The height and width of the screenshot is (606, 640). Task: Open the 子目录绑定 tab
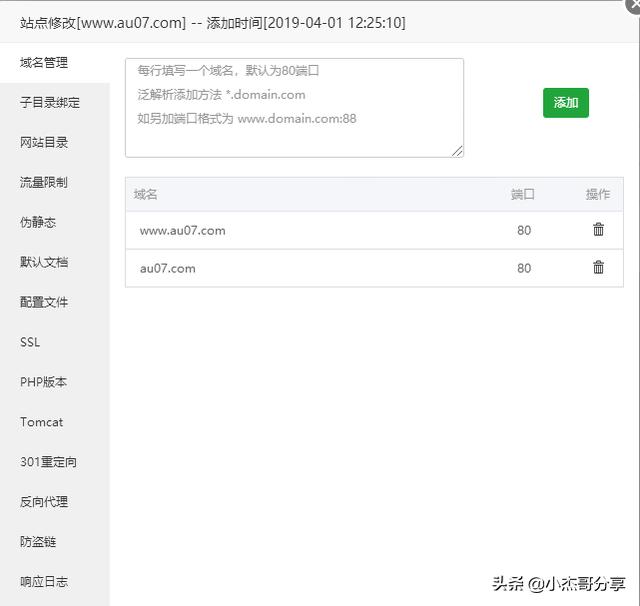coord(55,103)
